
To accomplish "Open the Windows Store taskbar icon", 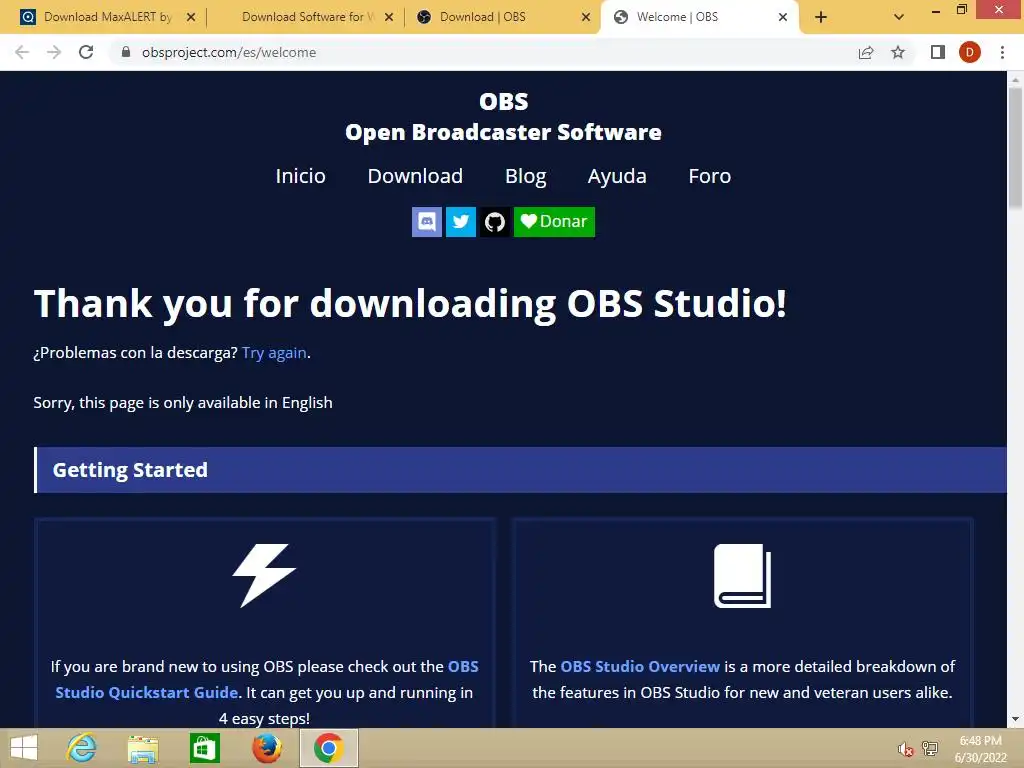I will point(204,748).
